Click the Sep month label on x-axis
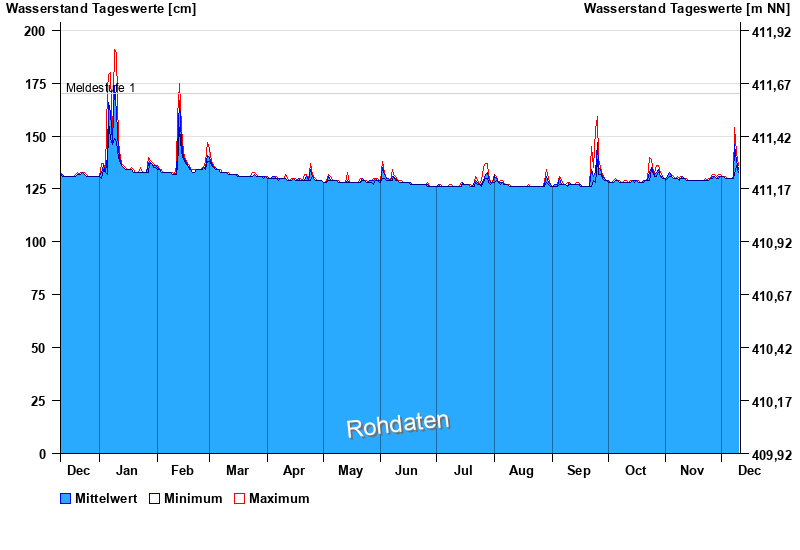This screenshot has height=550, width=800. (579, 471)
